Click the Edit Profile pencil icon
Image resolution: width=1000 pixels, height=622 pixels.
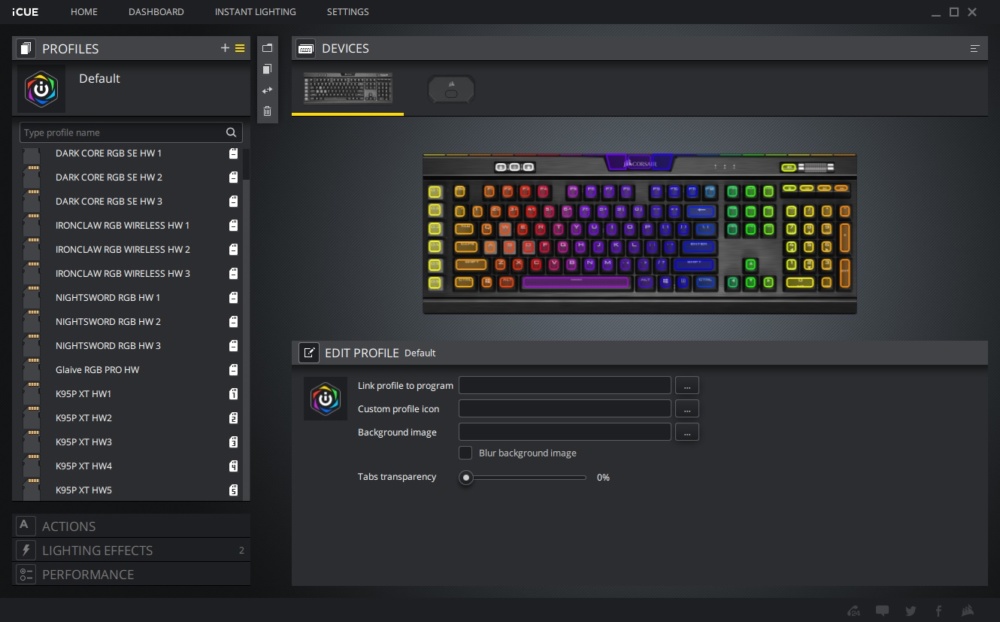tap(309, 352)
